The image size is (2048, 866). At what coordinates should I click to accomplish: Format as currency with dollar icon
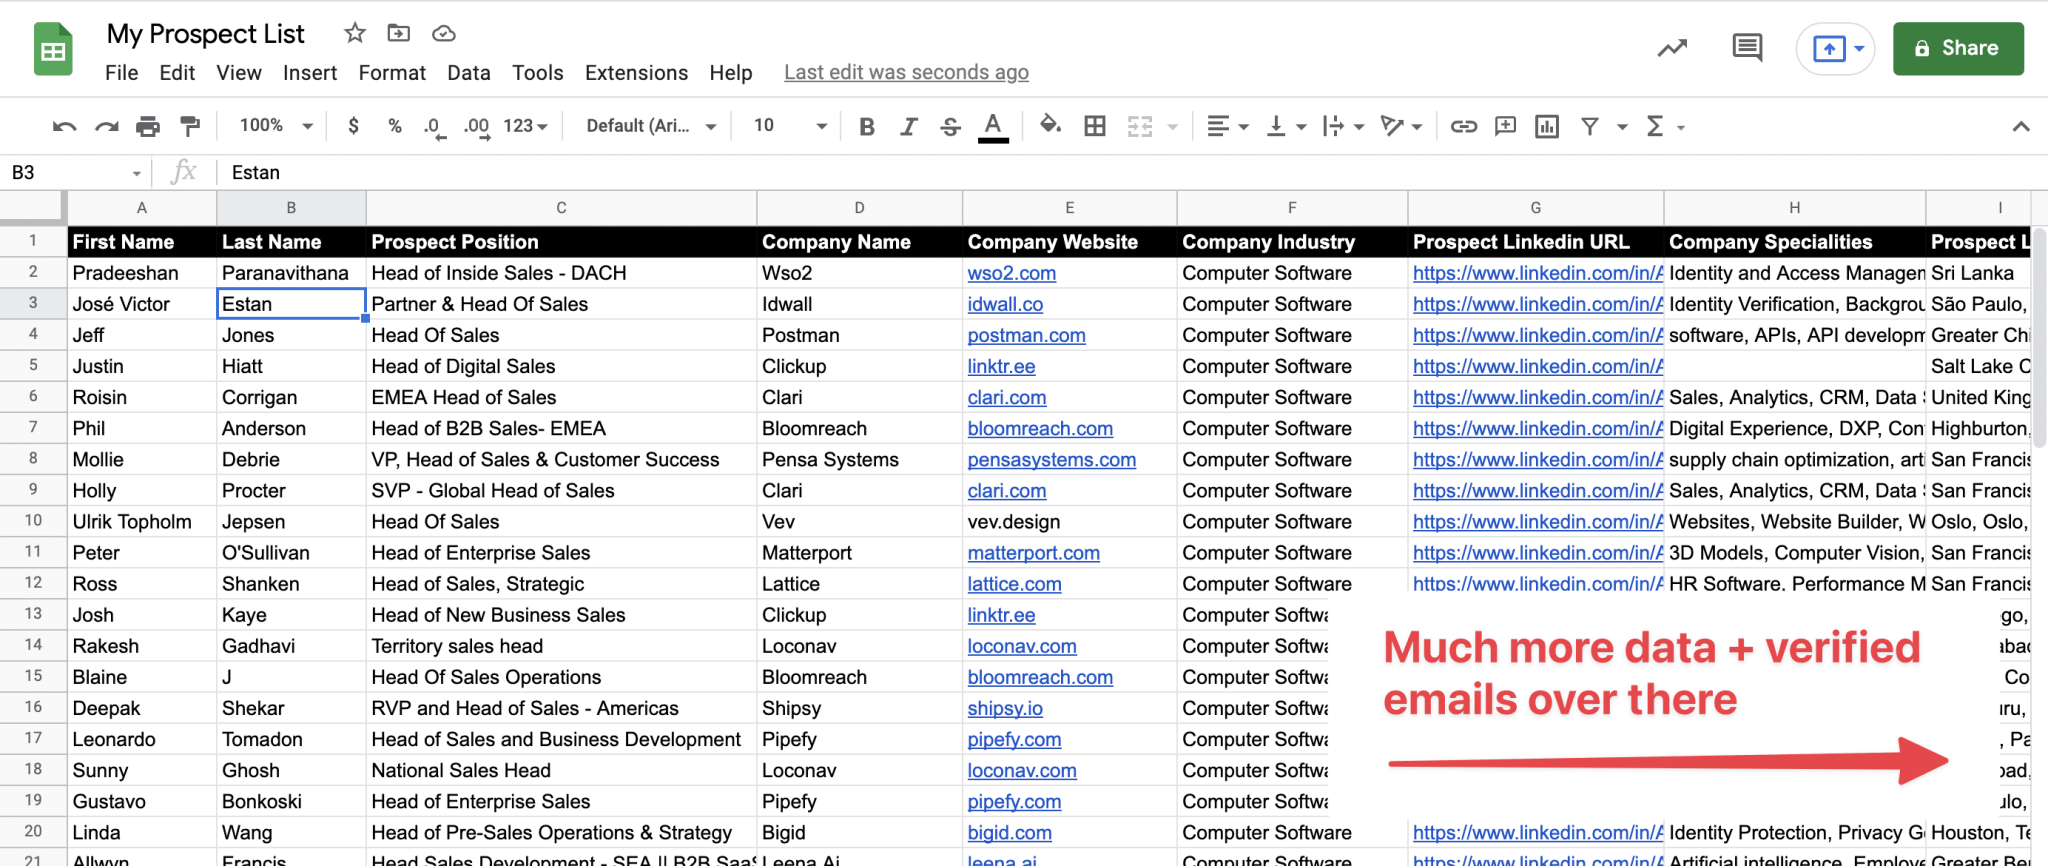[353, 126]
